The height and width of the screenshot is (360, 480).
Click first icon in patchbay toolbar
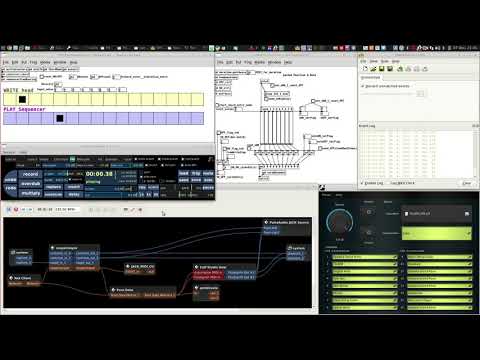[9, 210]
